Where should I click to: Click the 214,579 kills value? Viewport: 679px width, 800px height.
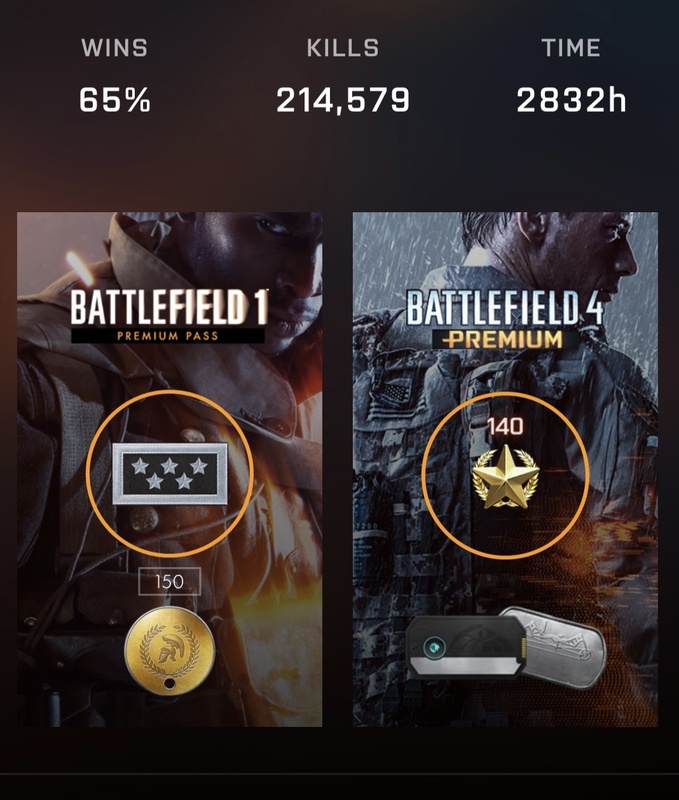coord(342,99)
